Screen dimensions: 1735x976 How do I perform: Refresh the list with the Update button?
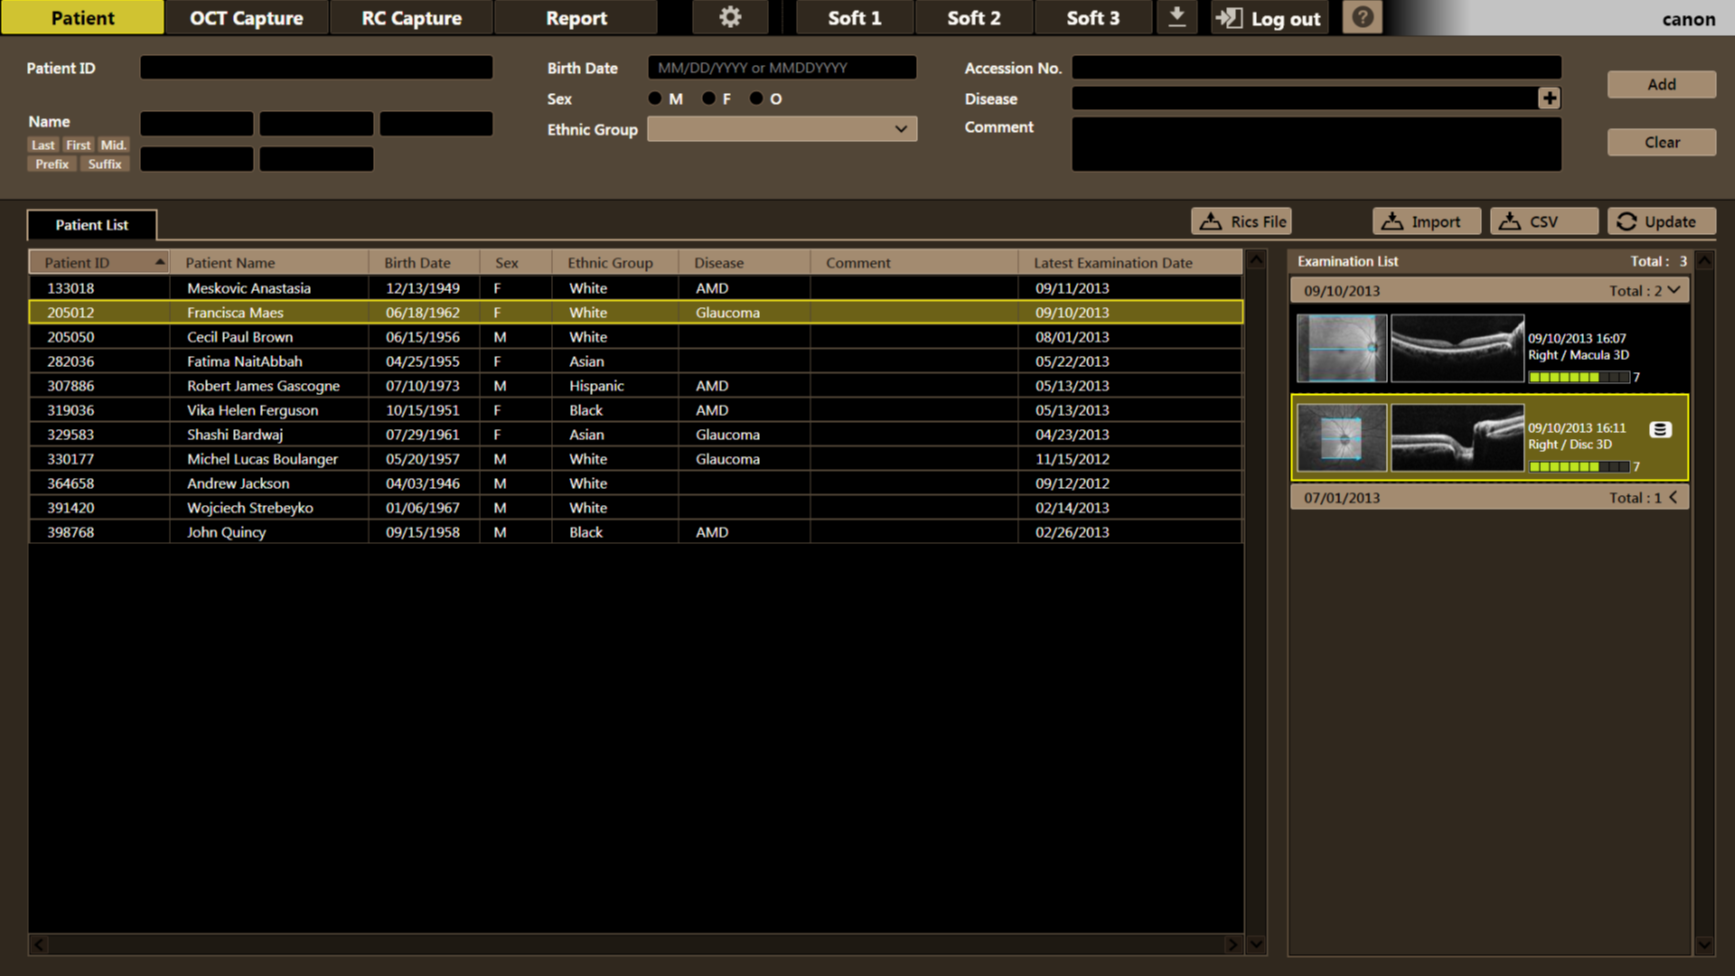(x=1661, y=221)
